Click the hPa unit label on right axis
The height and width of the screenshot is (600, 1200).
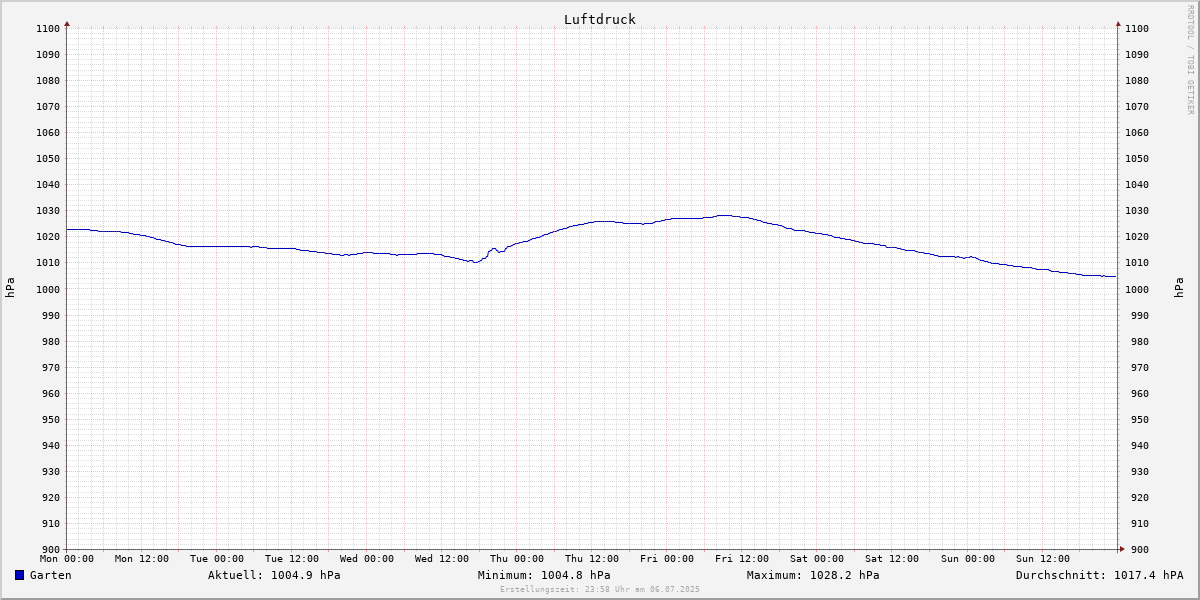[1179, 288]
